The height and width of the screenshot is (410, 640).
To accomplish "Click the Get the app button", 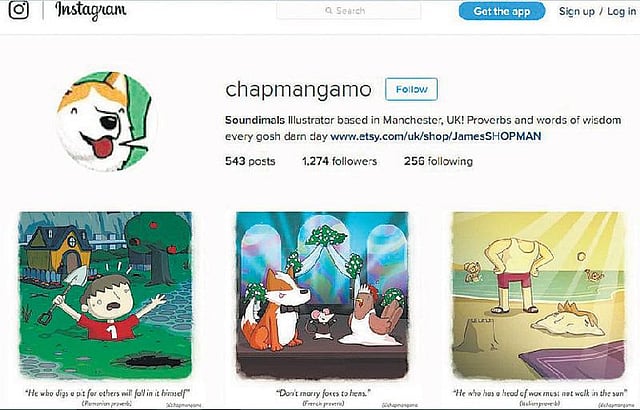I will pos(502,11).
